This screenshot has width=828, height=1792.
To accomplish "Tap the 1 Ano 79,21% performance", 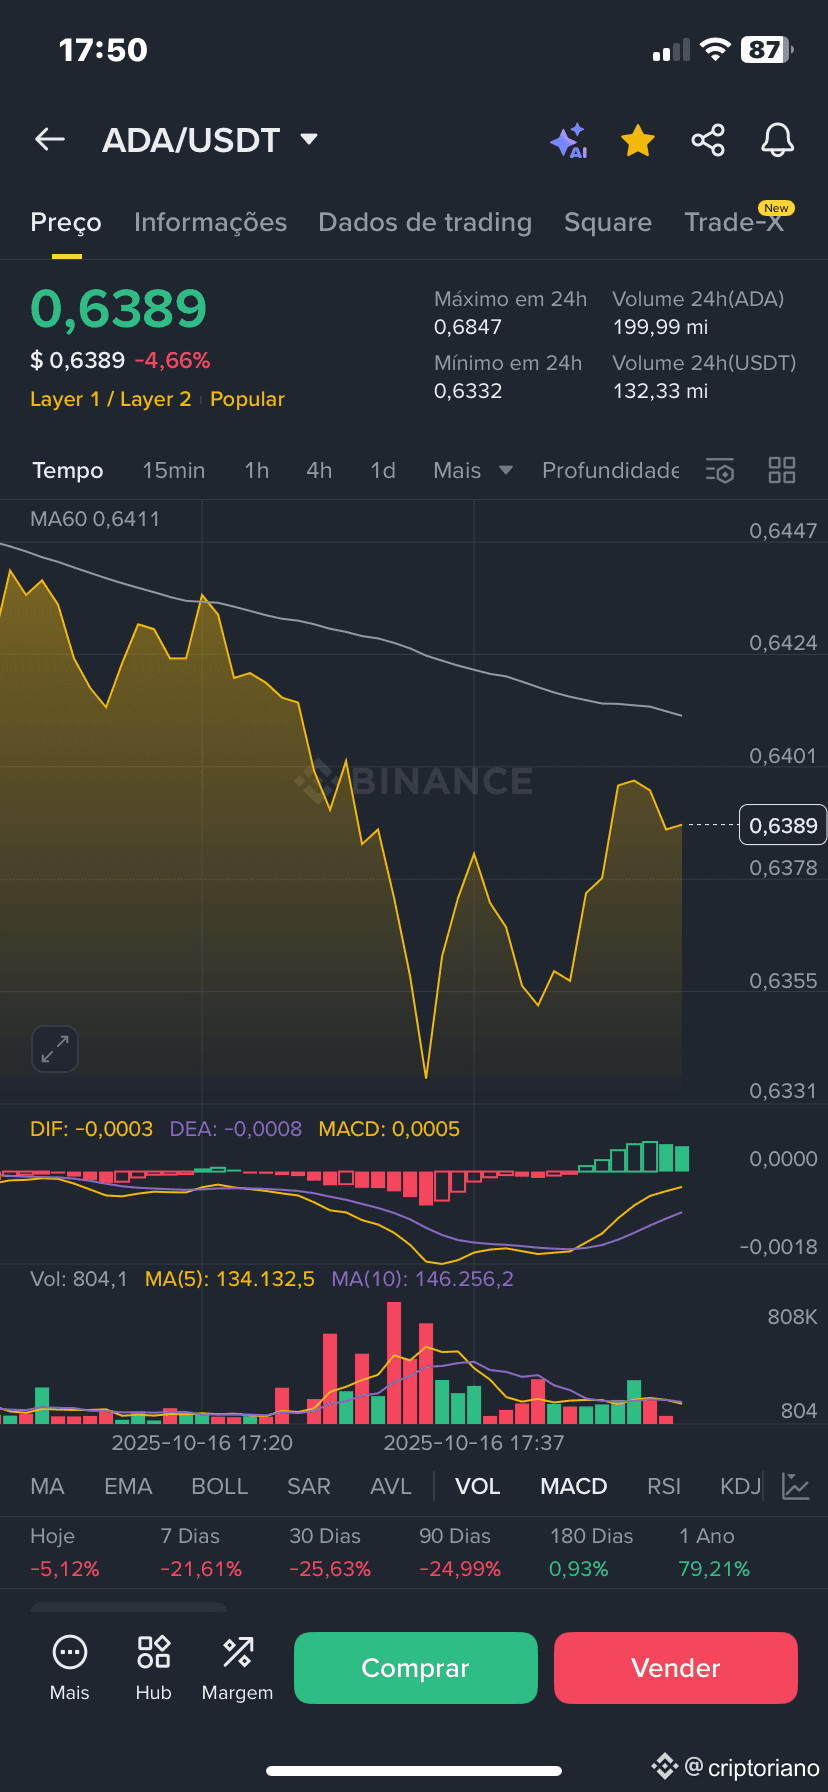I will pos(714,1552).
